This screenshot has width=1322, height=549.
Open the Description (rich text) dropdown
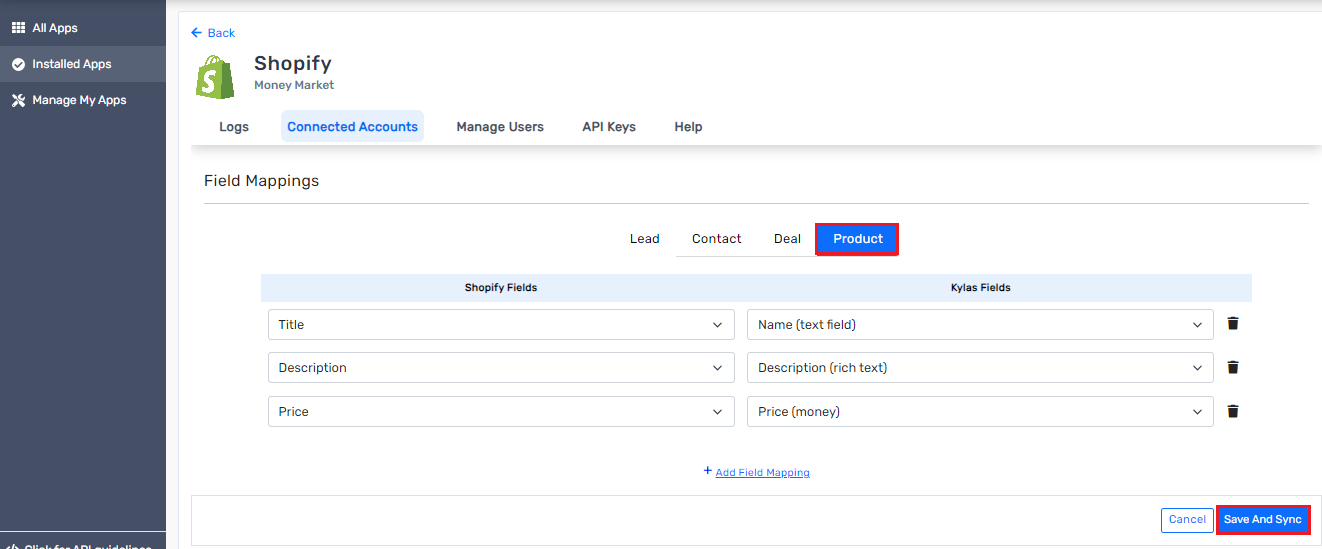click(x=979, y=368)
